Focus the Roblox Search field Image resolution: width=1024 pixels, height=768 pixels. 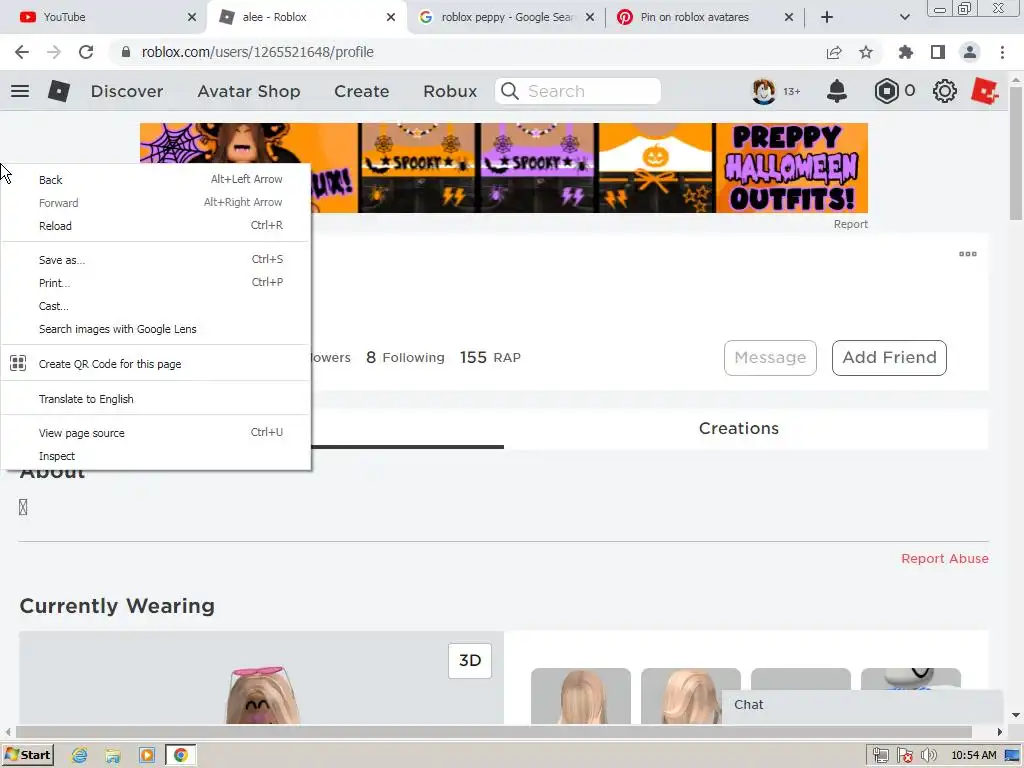[x=578, y=91]
